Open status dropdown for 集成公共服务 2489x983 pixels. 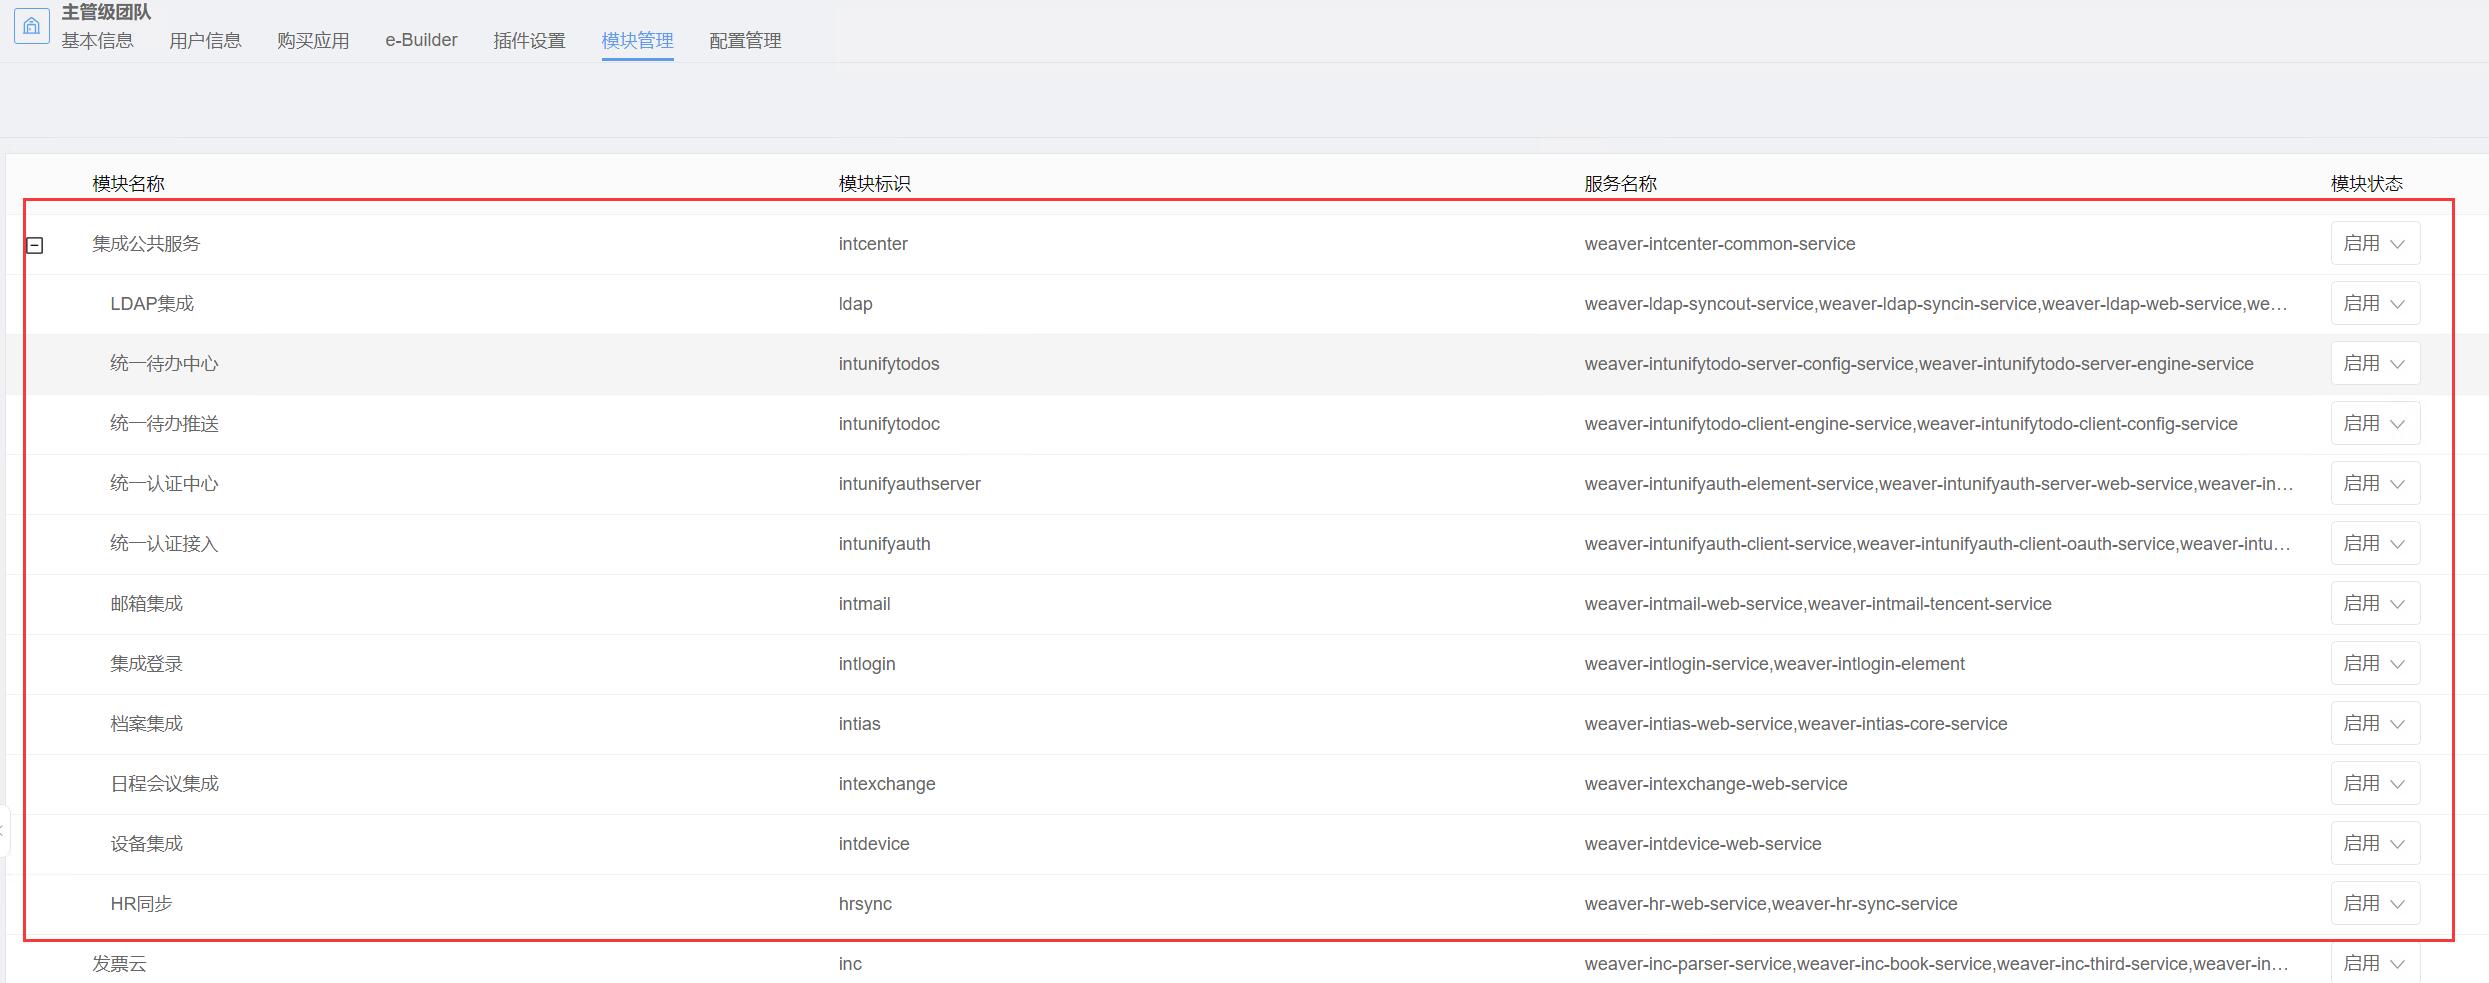point(2375,244)
